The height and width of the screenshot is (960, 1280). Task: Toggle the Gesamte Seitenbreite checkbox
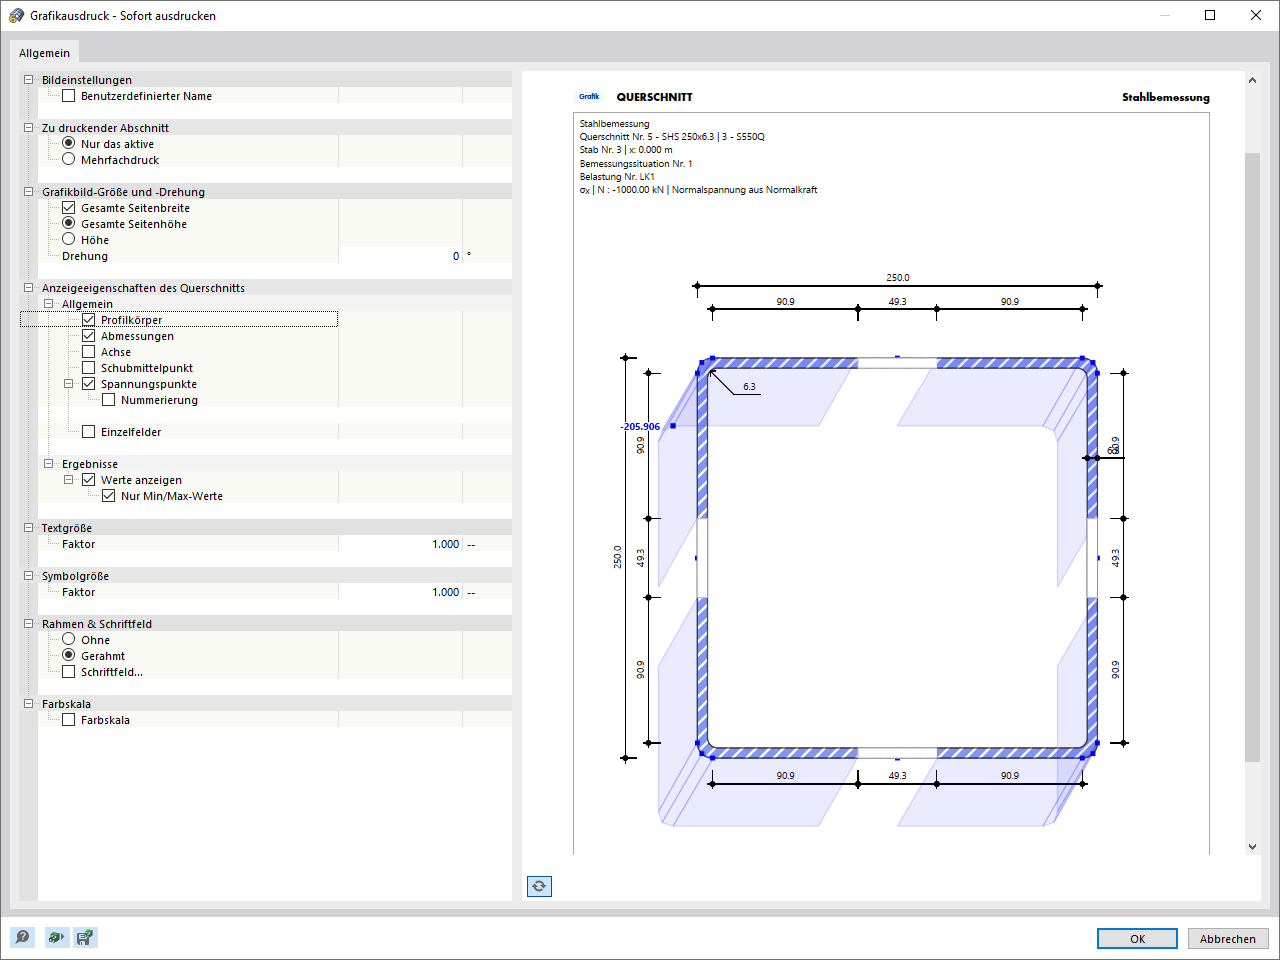click(68, 208)
